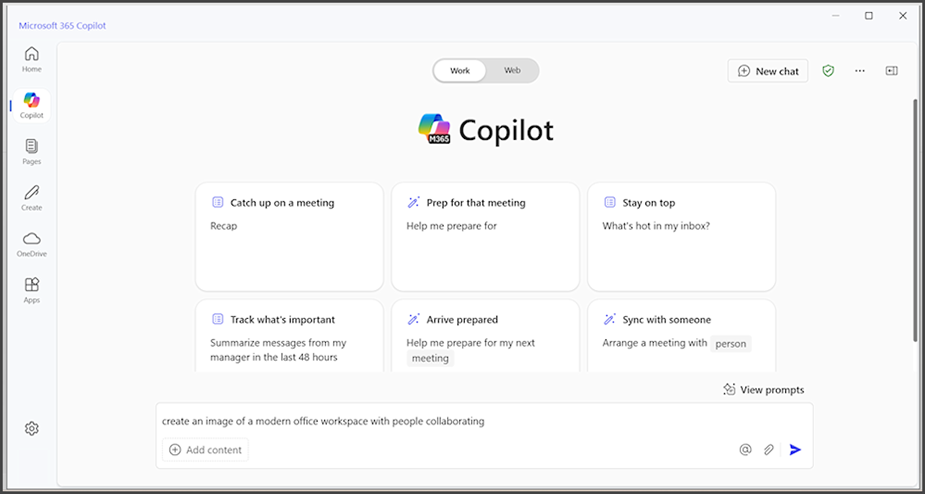Open View prompts

[763, 390]
